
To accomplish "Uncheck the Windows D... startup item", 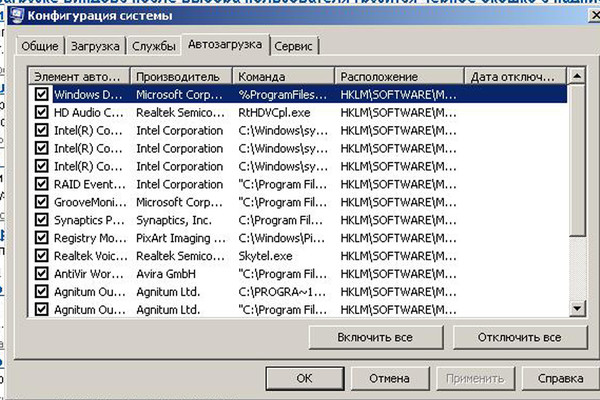I will pyautogui.click(x=41, y=94).
